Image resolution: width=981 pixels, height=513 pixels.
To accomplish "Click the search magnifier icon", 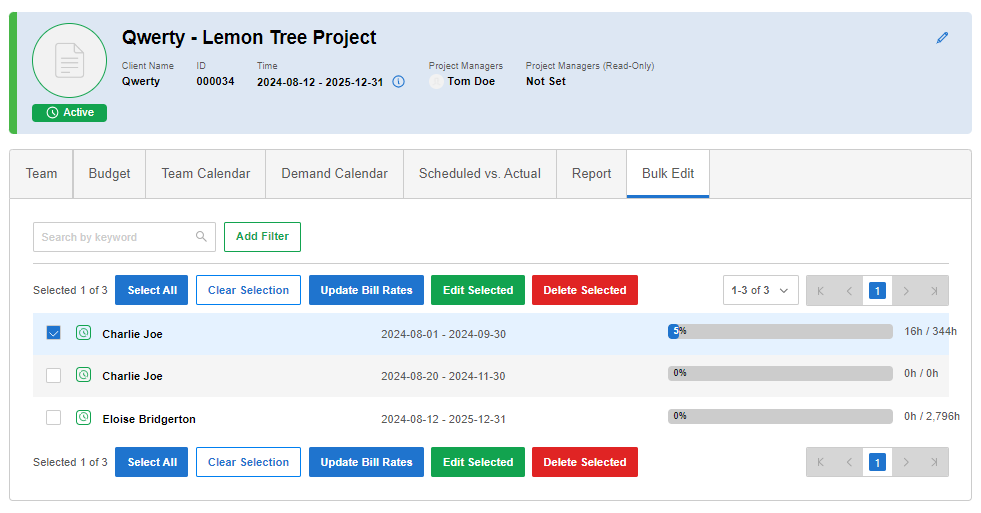I will pos(202,237).
